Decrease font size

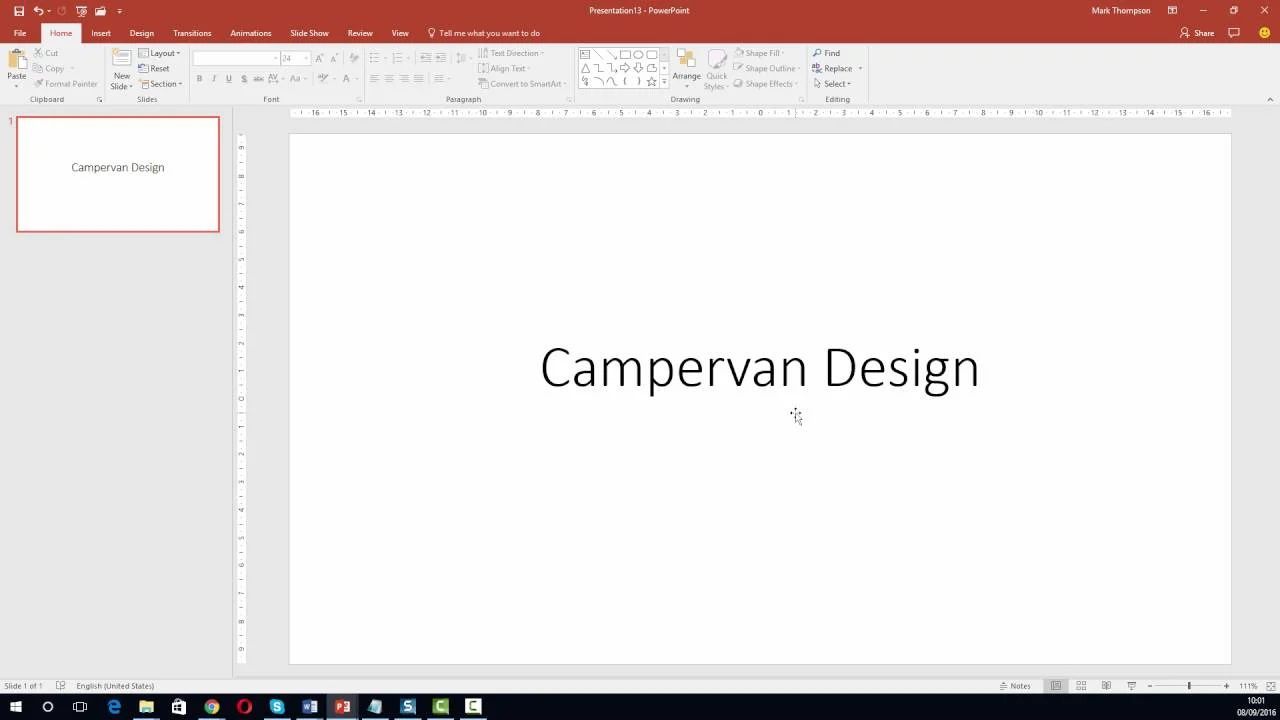[334, 58]
